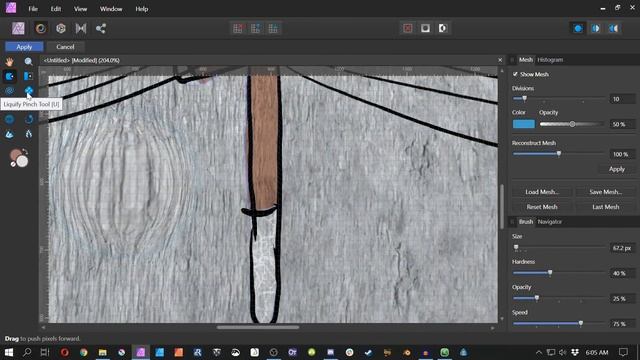Click the Hardness field showing 40 %
640x360 pixels.
(x=622, y=273)
